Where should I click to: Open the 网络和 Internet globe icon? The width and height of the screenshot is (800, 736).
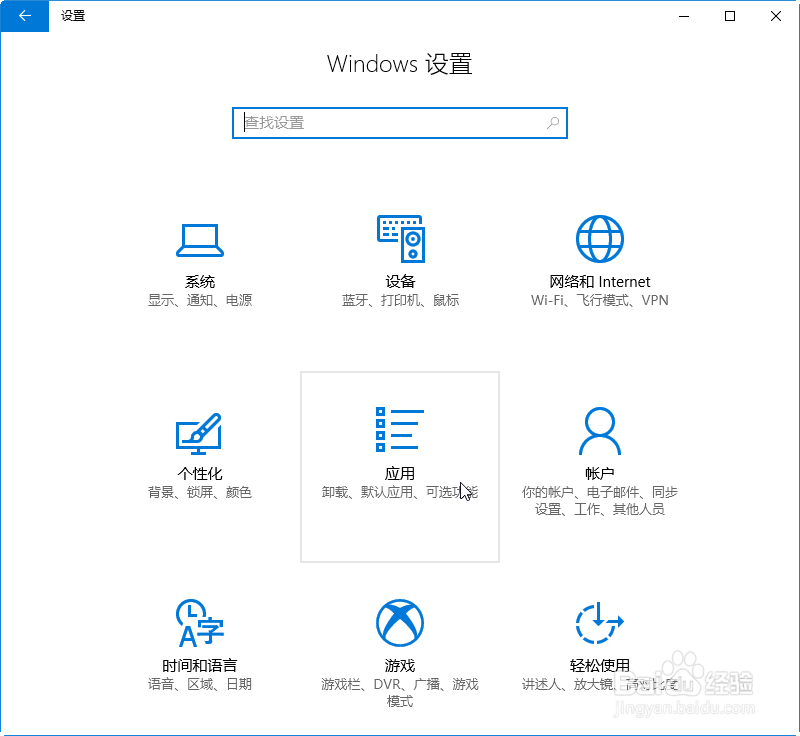pos(599,239)
